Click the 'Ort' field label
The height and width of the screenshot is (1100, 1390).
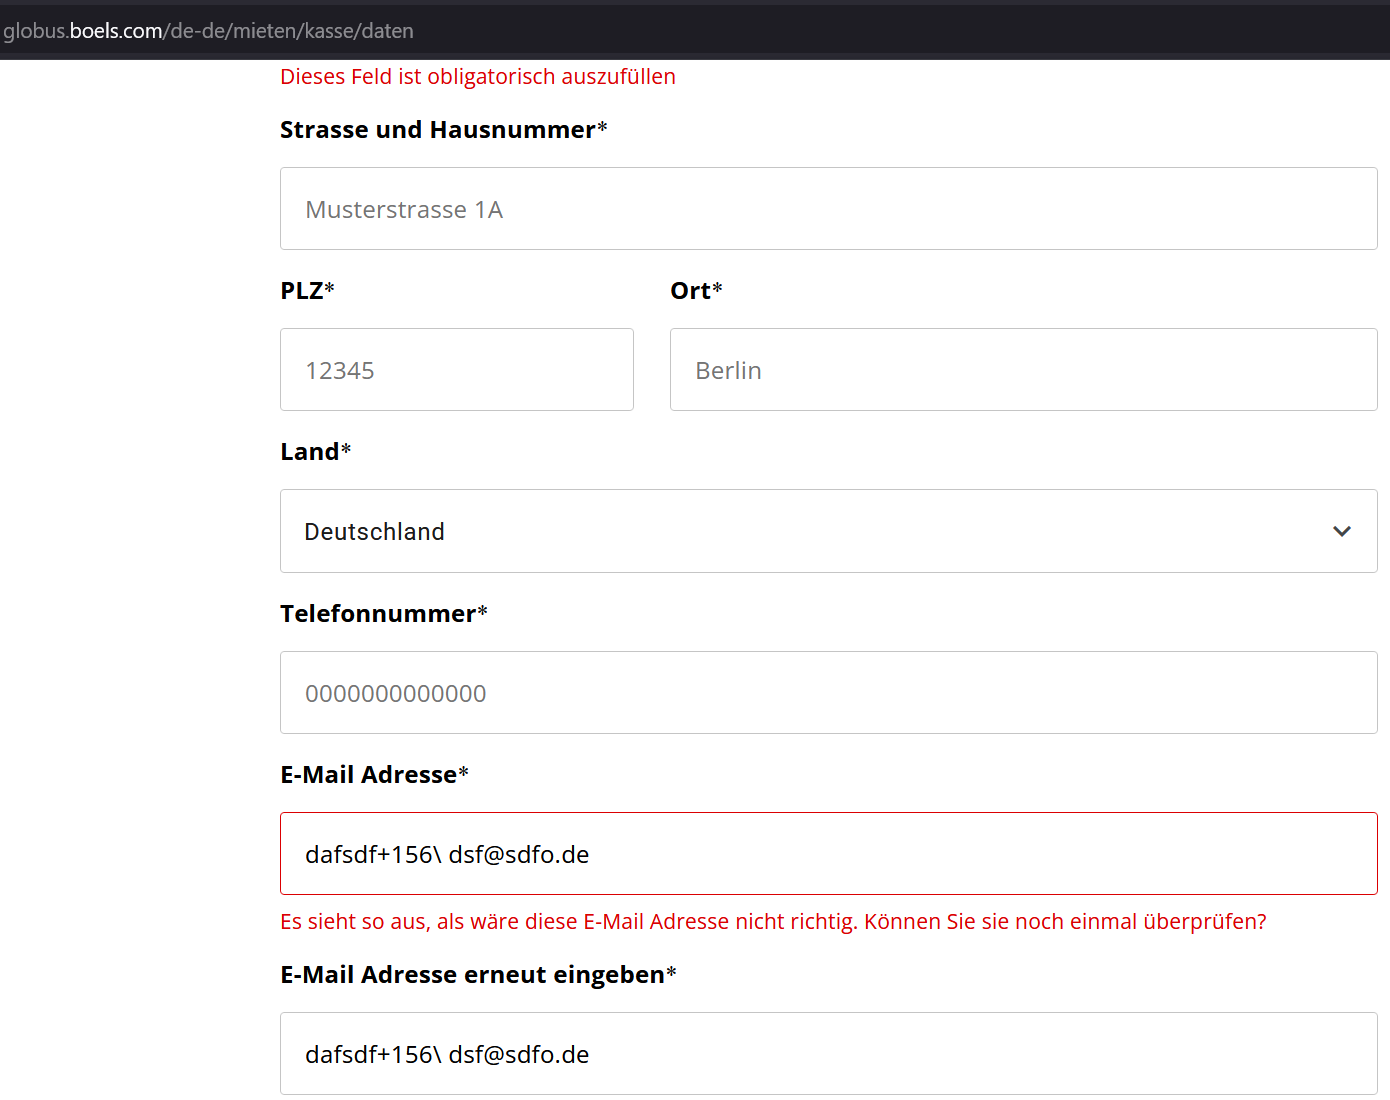690,291
